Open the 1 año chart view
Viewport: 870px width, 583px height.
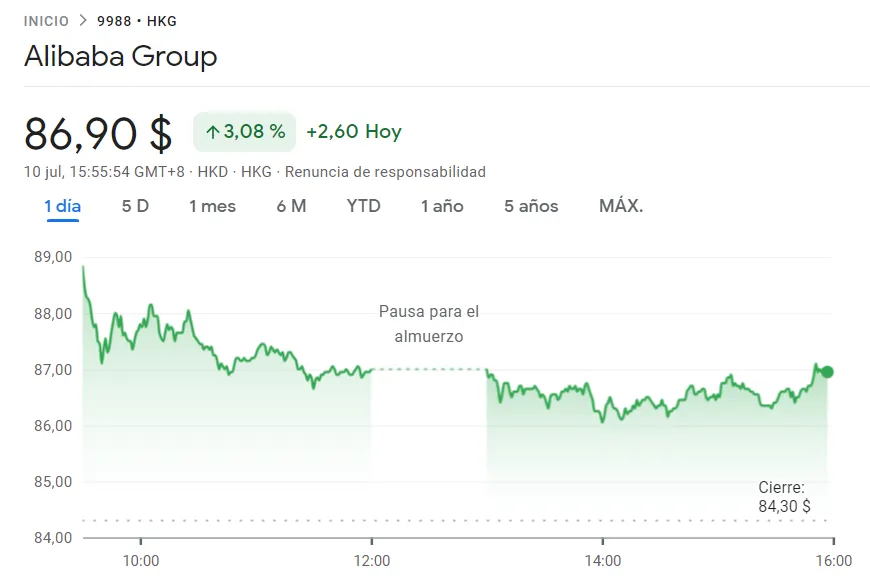442,206
